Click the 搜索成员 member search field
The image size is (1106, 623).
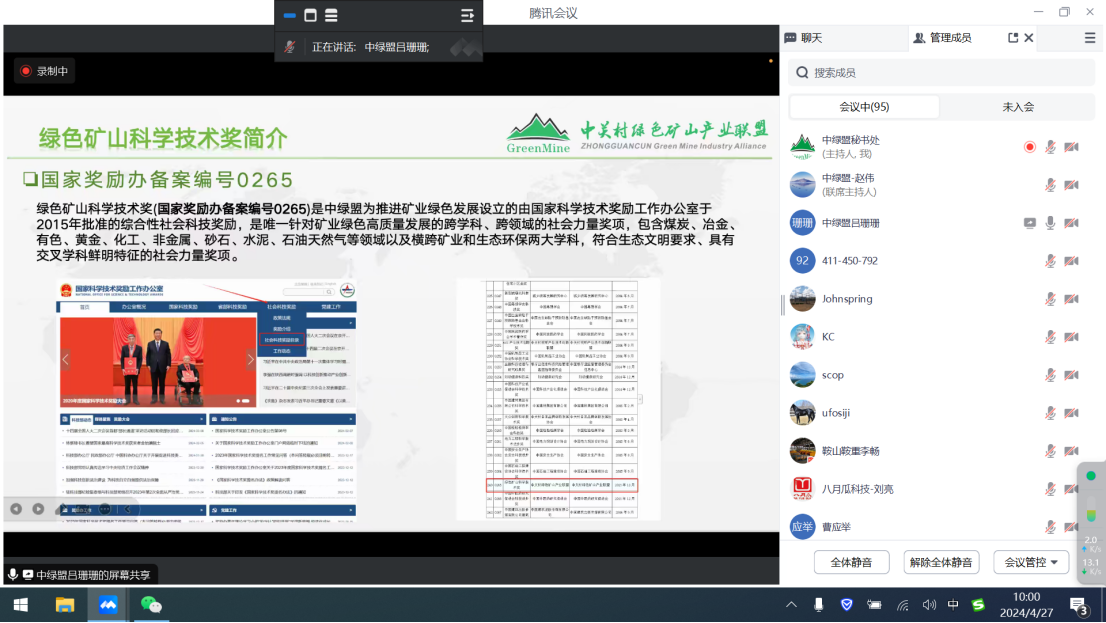942,73
